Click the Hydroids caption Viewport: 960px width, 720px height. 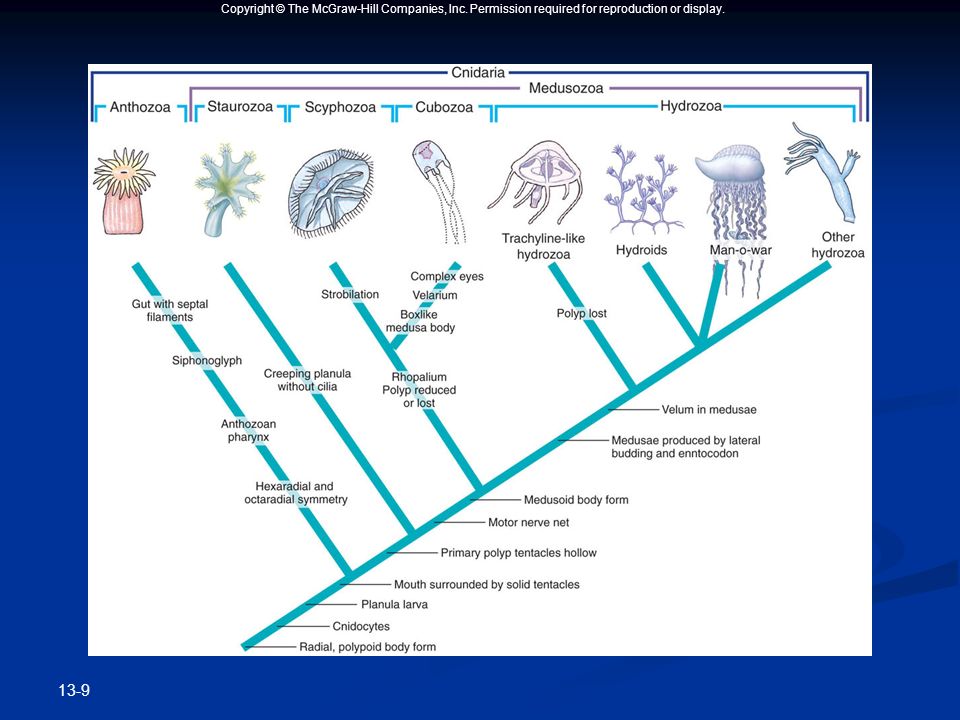(642, 250)
